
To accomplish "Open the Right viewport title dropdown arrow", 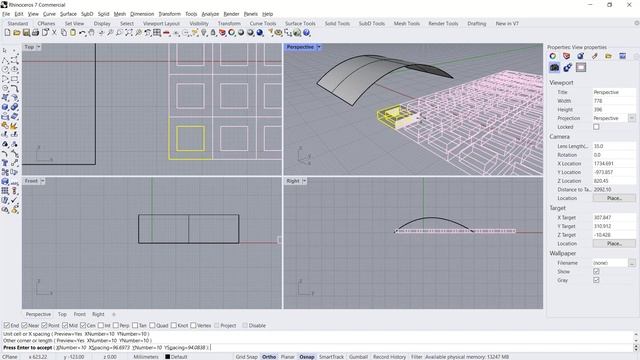I will coord(304,181).
